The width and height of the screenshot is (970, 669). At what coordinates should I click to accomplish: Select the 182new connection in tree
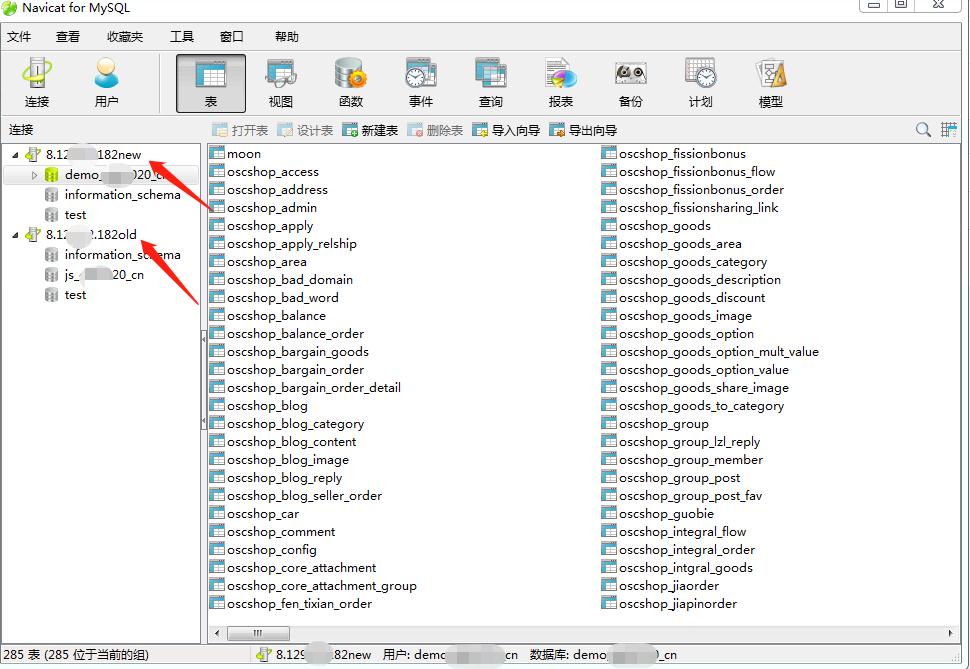point(93,155)
